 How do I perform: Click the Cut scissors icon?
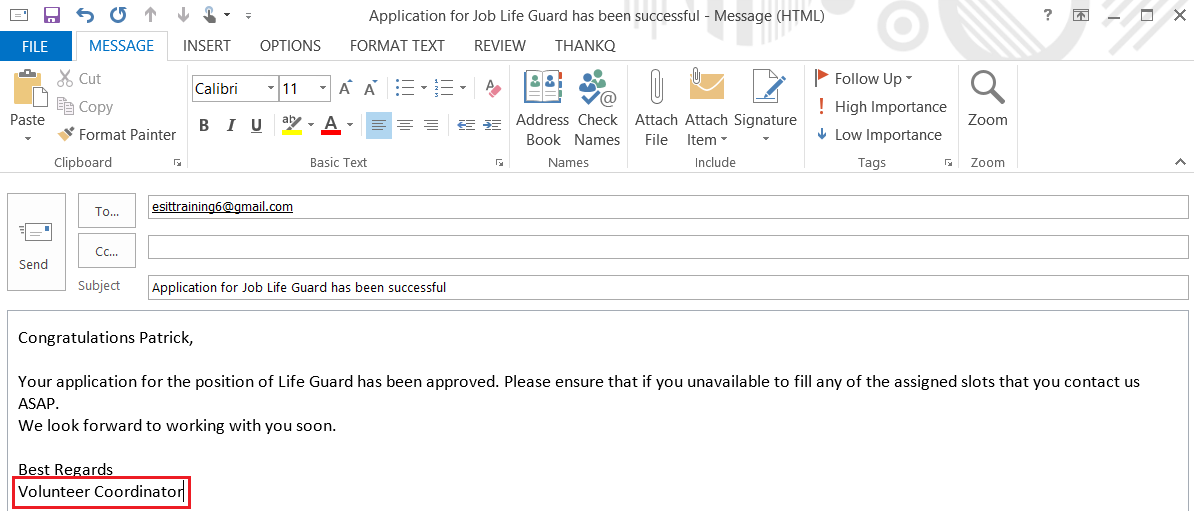click(x=66, y=79)
